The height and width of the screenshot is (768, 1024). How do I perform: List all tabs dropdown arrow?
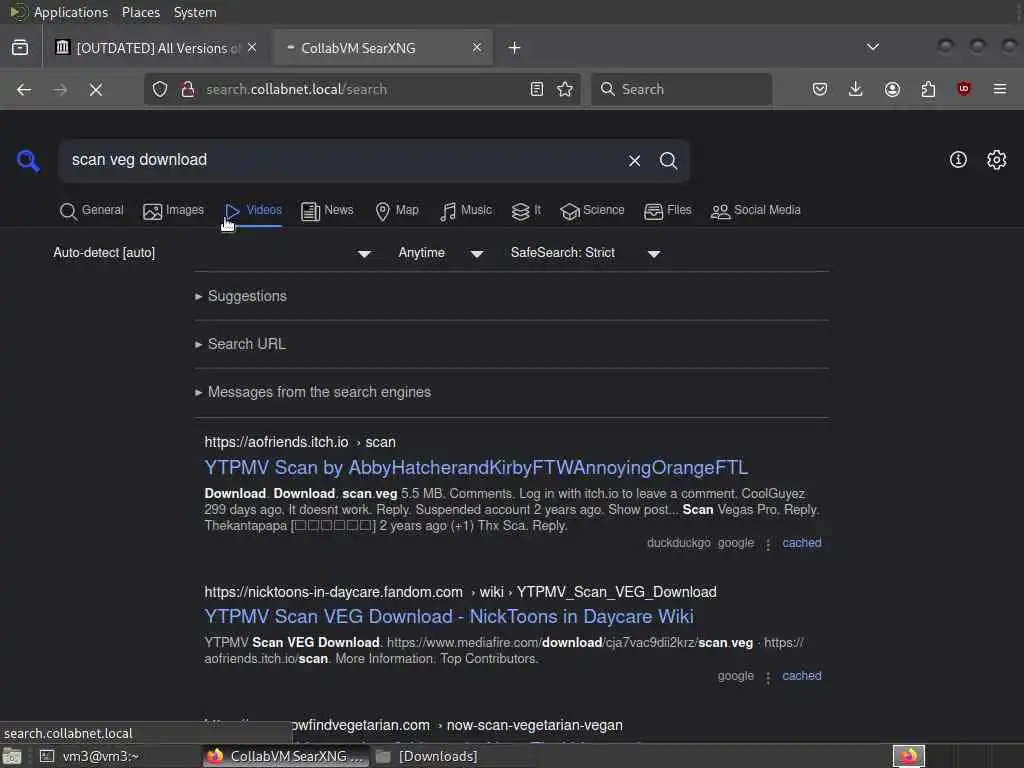(872, 47)
